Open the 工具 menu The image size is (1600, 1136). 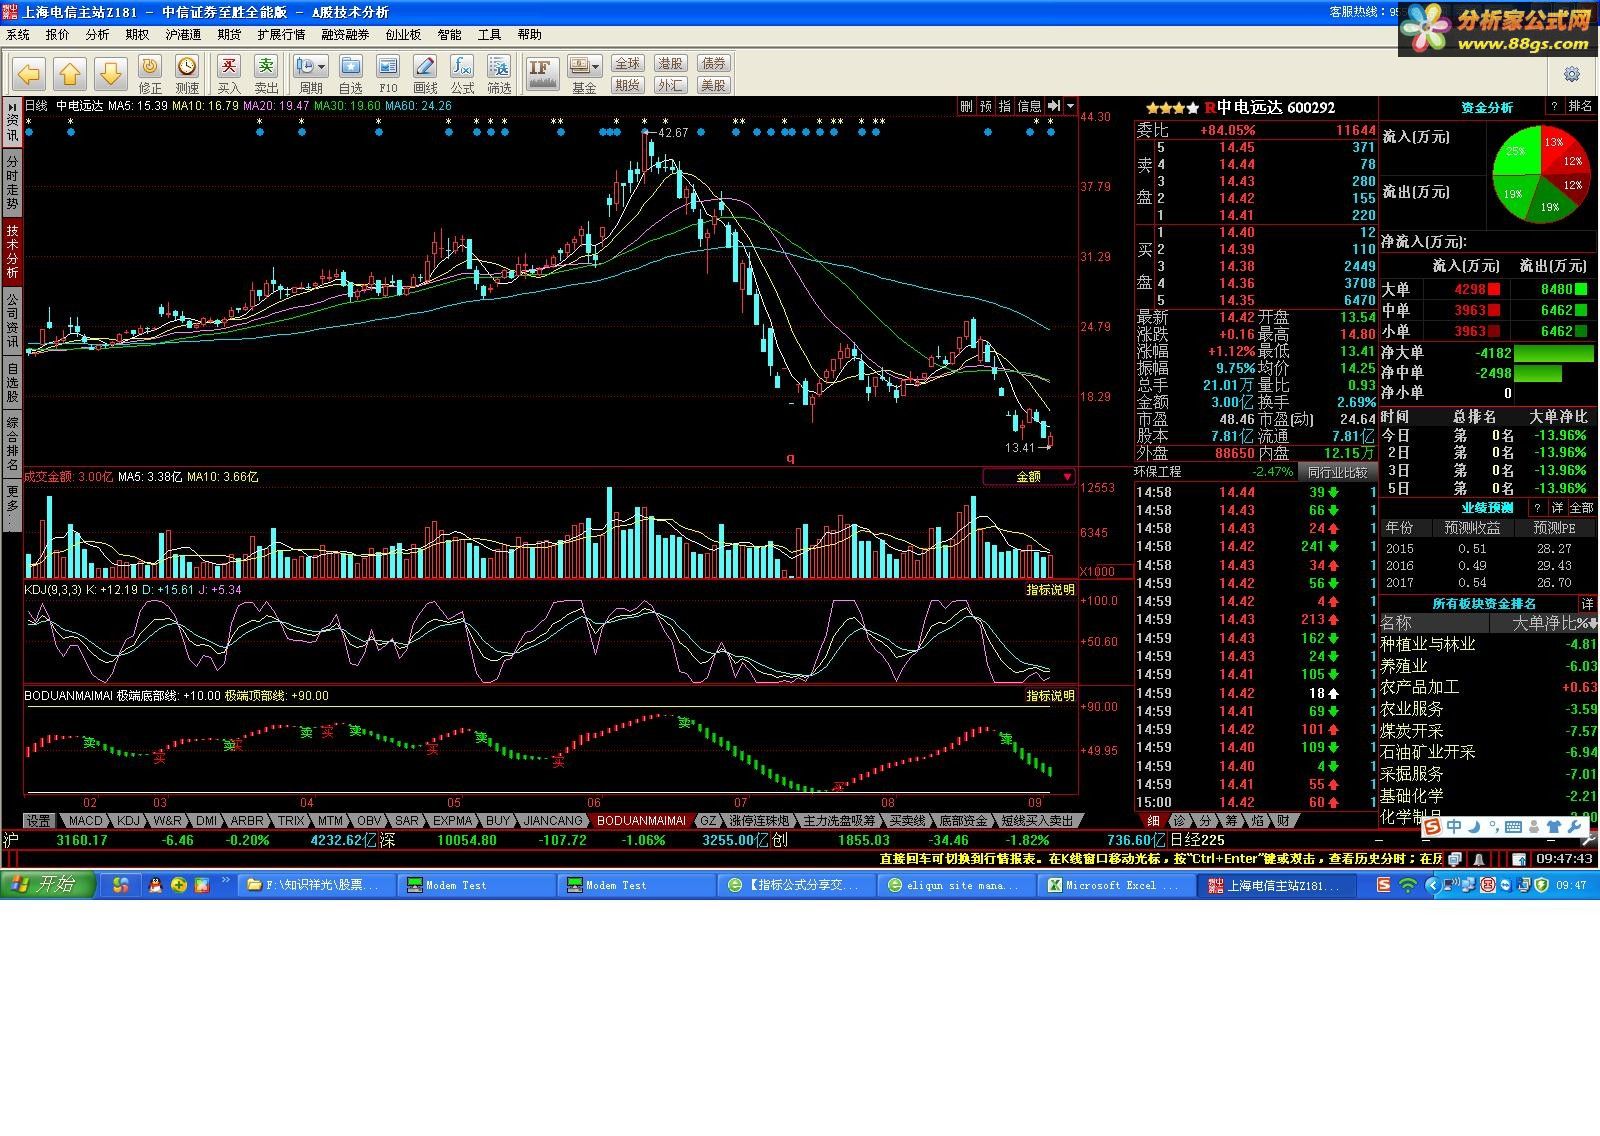tap(489, 35)
